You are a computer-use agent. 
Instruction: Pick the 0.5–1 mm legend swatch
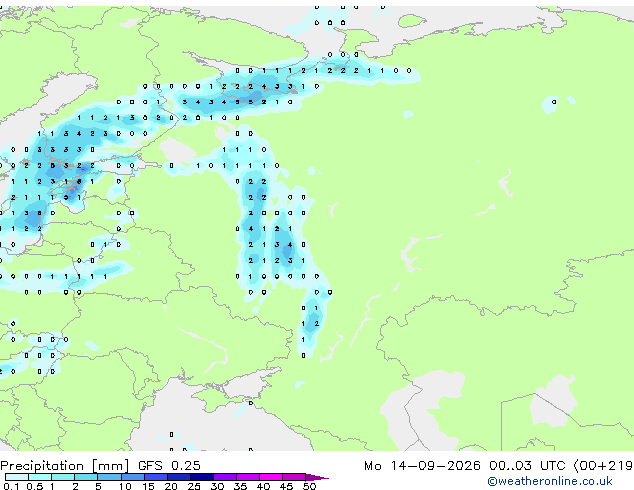40,477
